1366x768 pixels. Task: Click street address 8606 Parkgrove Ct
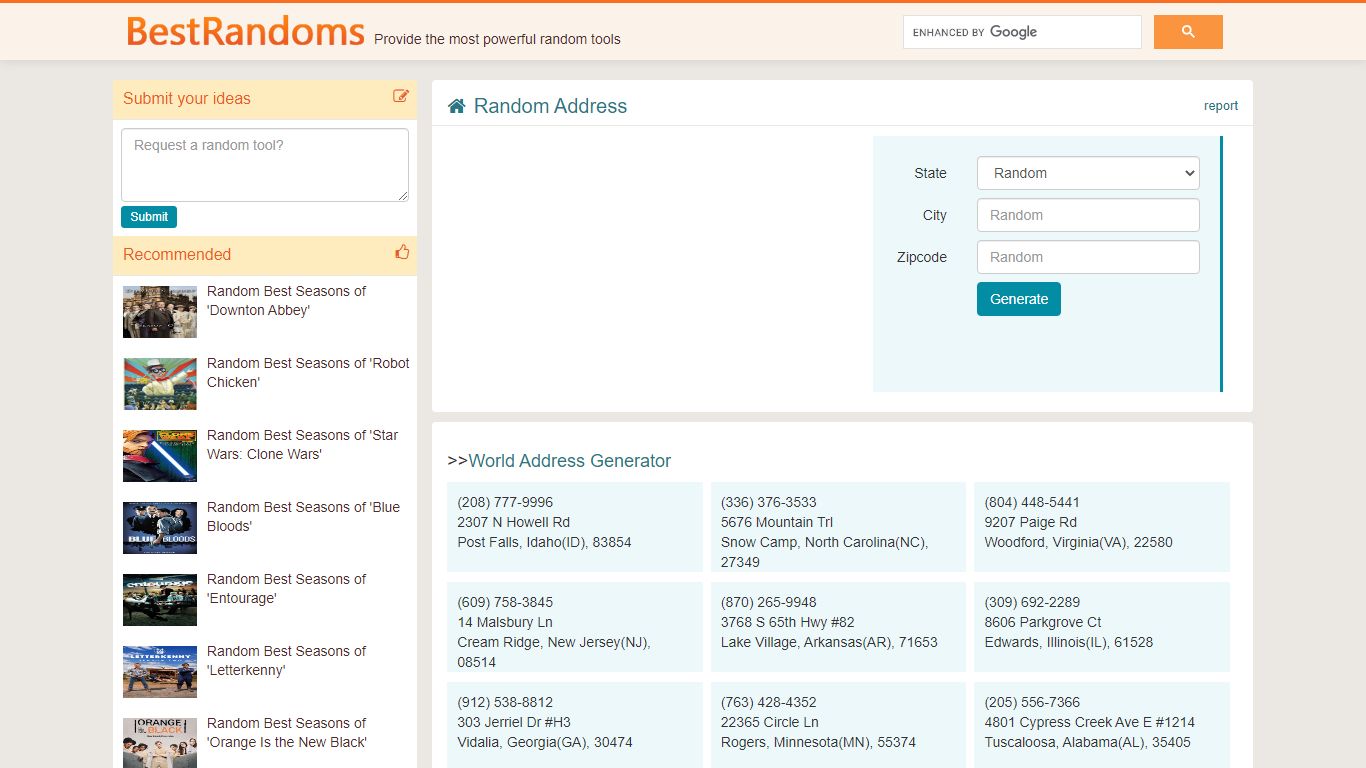pos(1043,622)
